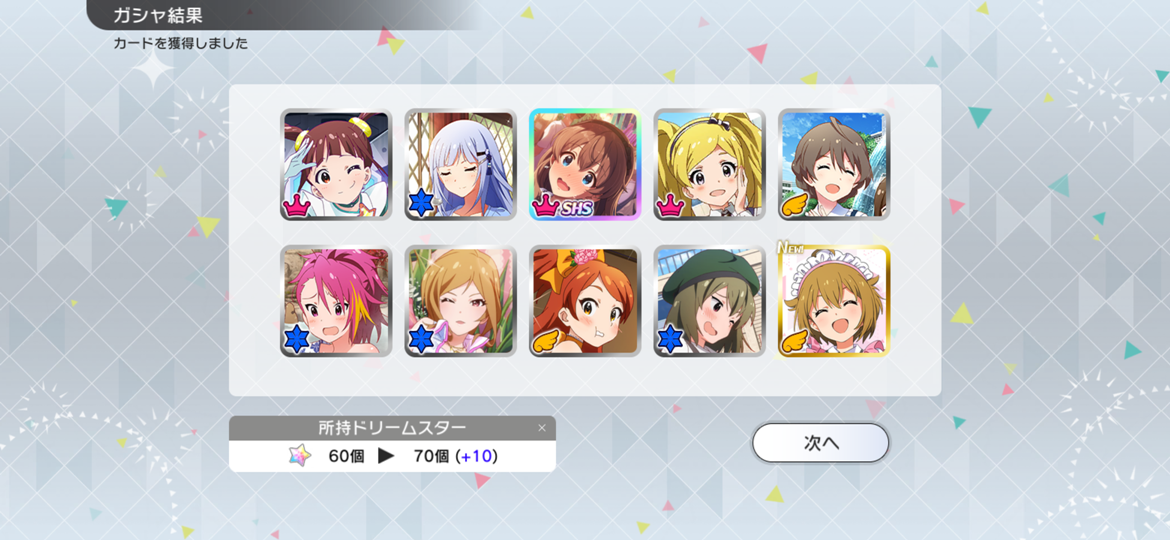Click the pink crown on blonde girl card
Image resolution: width=1170 pixels, height=540 pixels.
[x=672, y=206]
